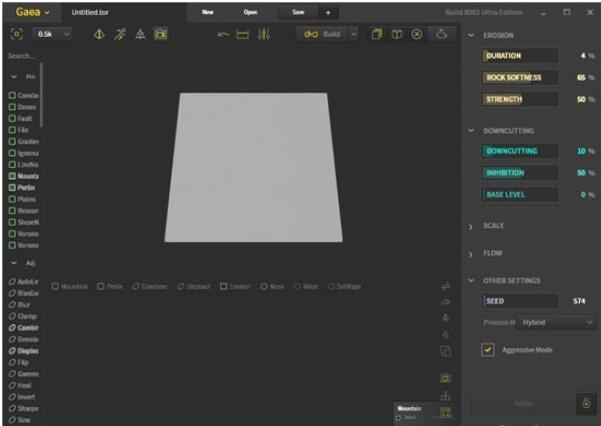Open the sliders settings icon in toolbar
This screenshot has height=426, width=601.
tap(264, 34)
